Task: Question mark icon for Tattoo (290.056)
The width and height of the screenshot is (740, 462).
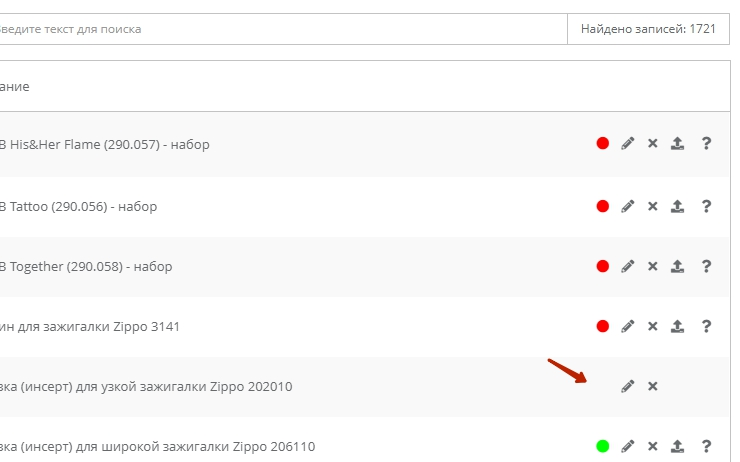Action: click(706, 207)
